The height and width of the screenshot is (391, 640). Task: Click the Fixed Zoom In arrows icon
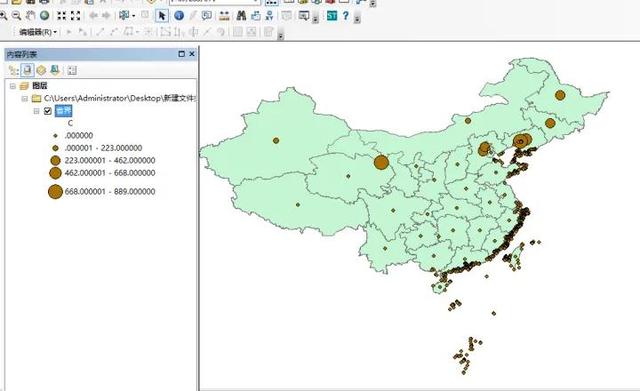(x=62, y=16)
